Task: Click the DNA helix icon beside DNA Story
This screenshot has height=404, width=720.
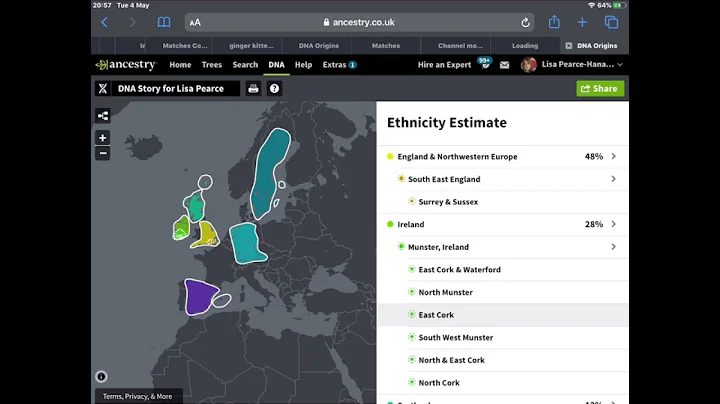Action: 103,89
